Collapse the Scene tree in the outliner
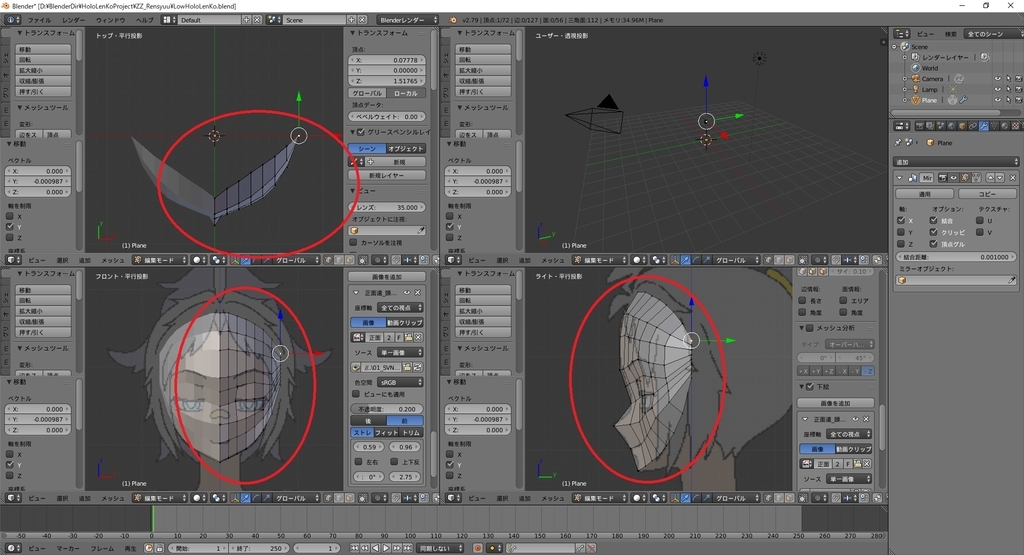Screen dimensions: 1024x555 [x=894, y=47]
